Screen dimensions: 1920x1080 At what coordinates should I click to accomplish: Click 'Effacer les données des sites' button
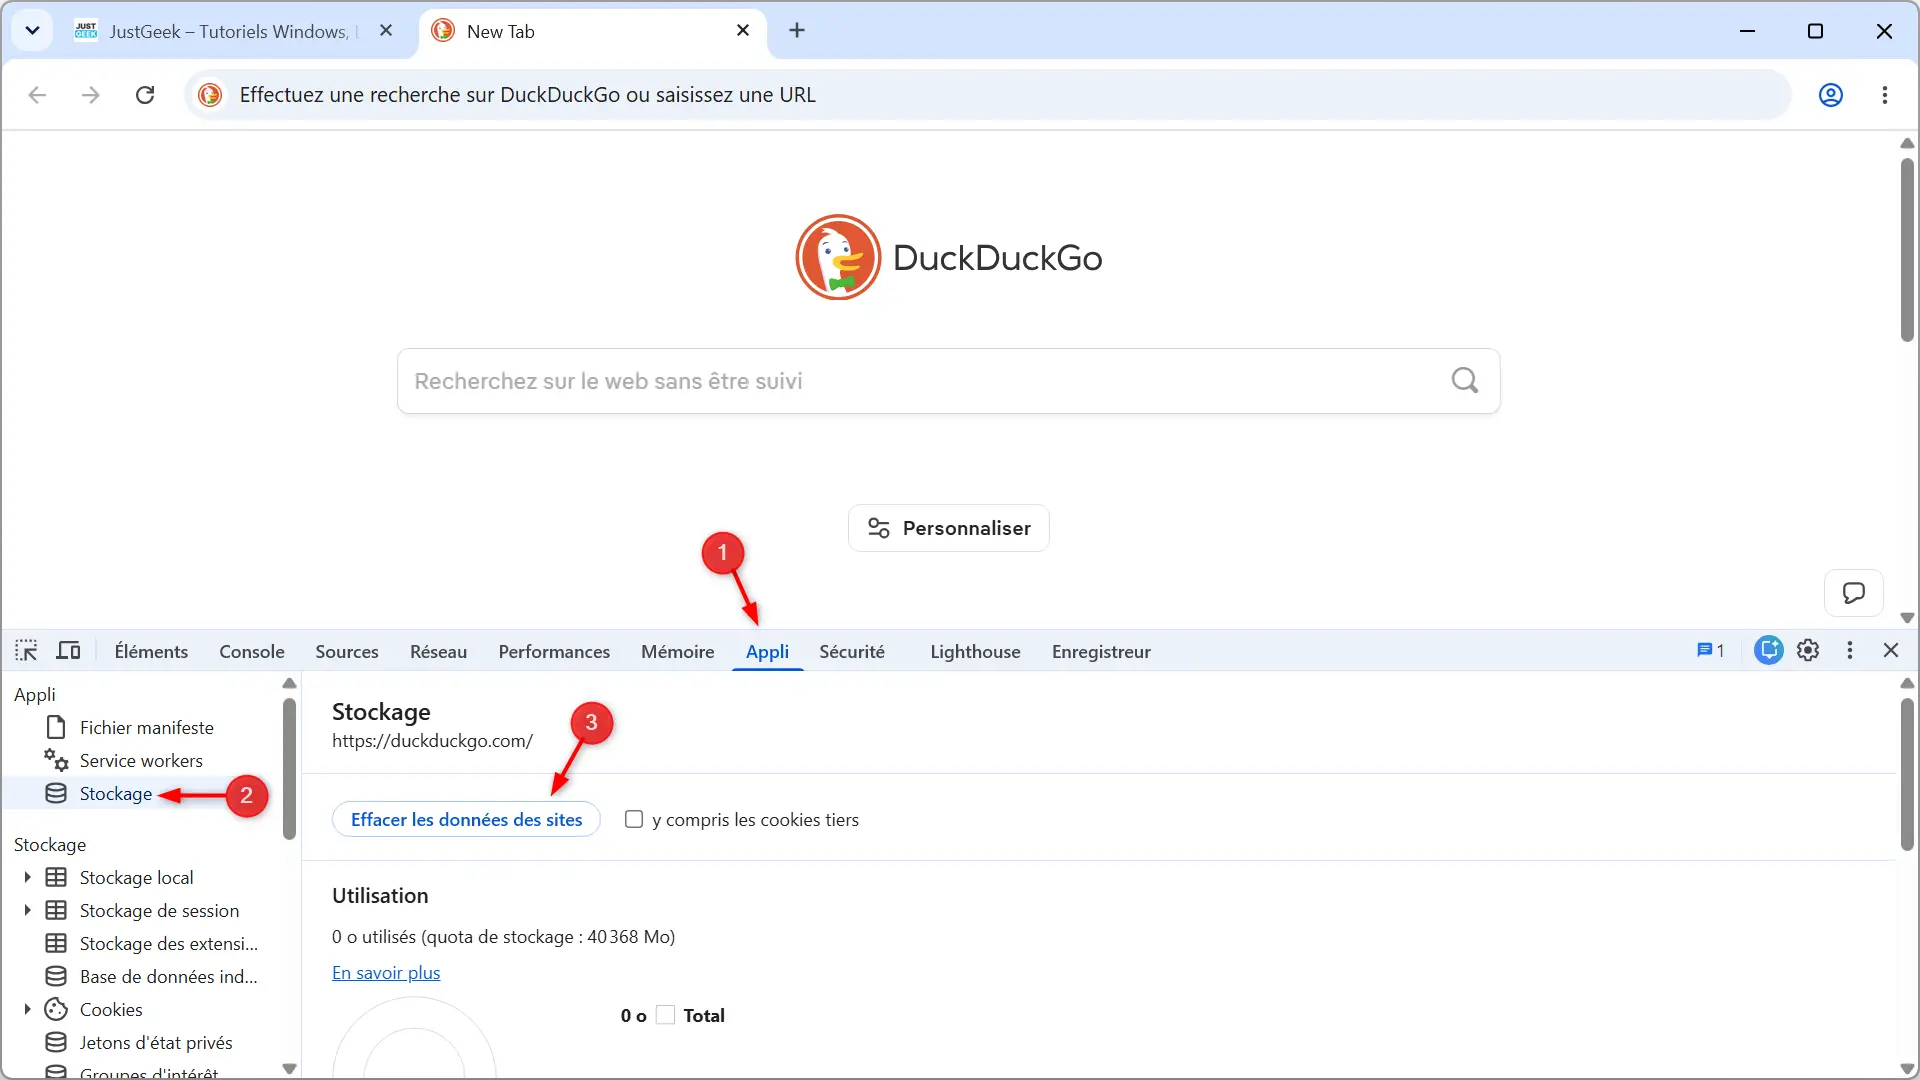tap(466, 819)
